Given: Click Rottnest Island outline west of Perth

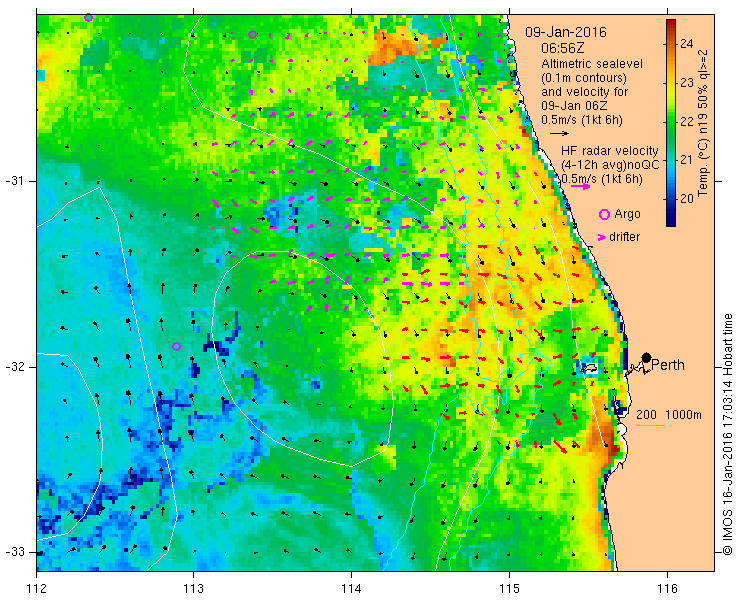Looking at the screenshot, I should tap(588, 368).
